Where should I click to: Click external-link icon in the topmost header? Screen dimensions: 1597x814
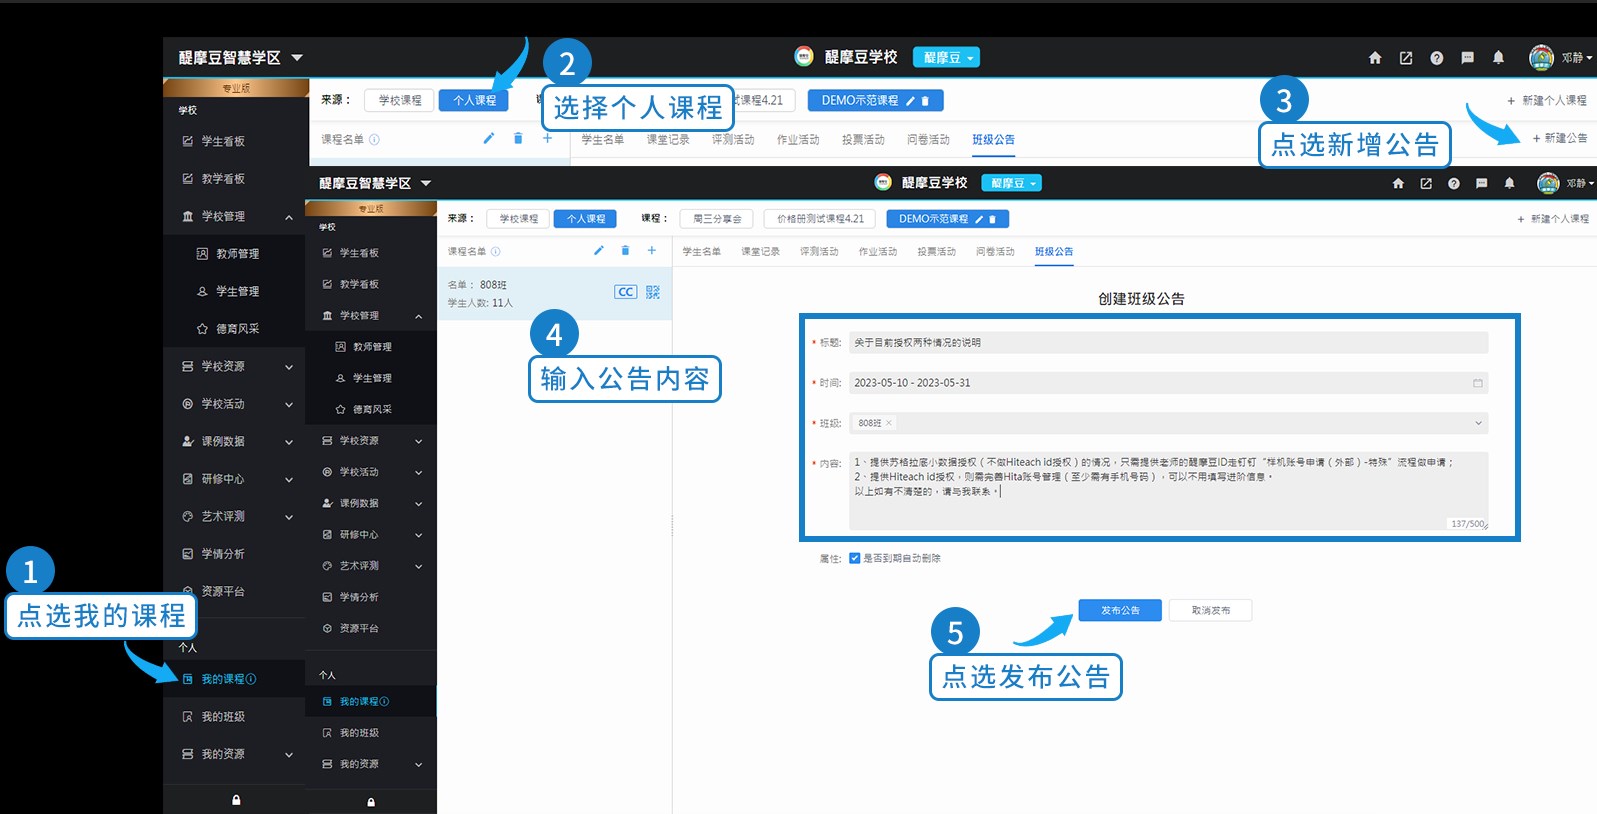point(1406,58)
